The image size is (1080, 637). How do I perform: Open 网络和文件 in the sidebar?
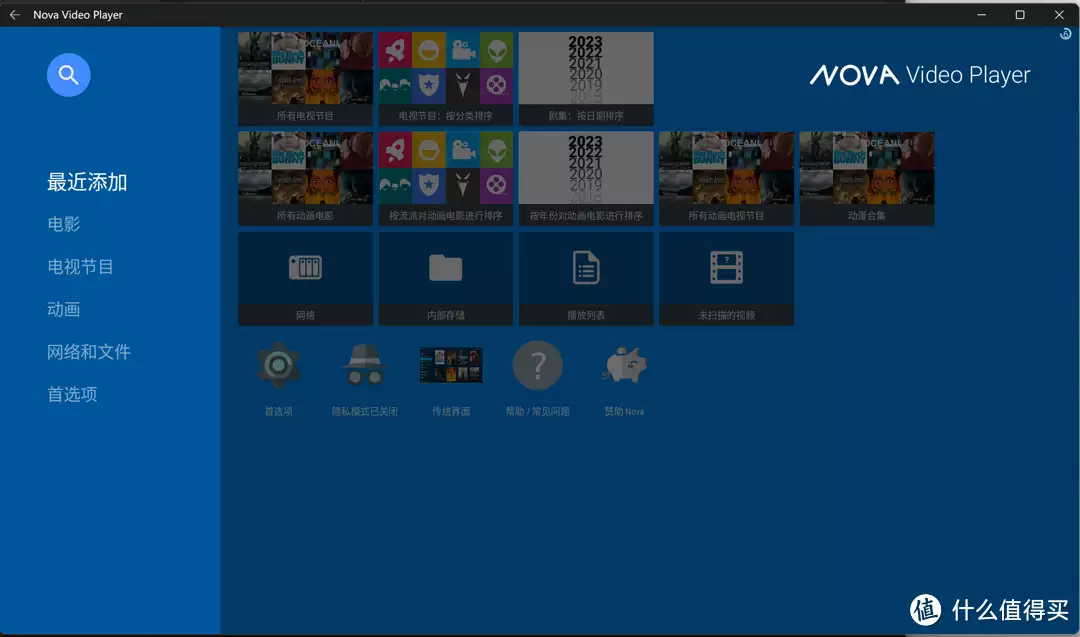[x=89, y=352]
